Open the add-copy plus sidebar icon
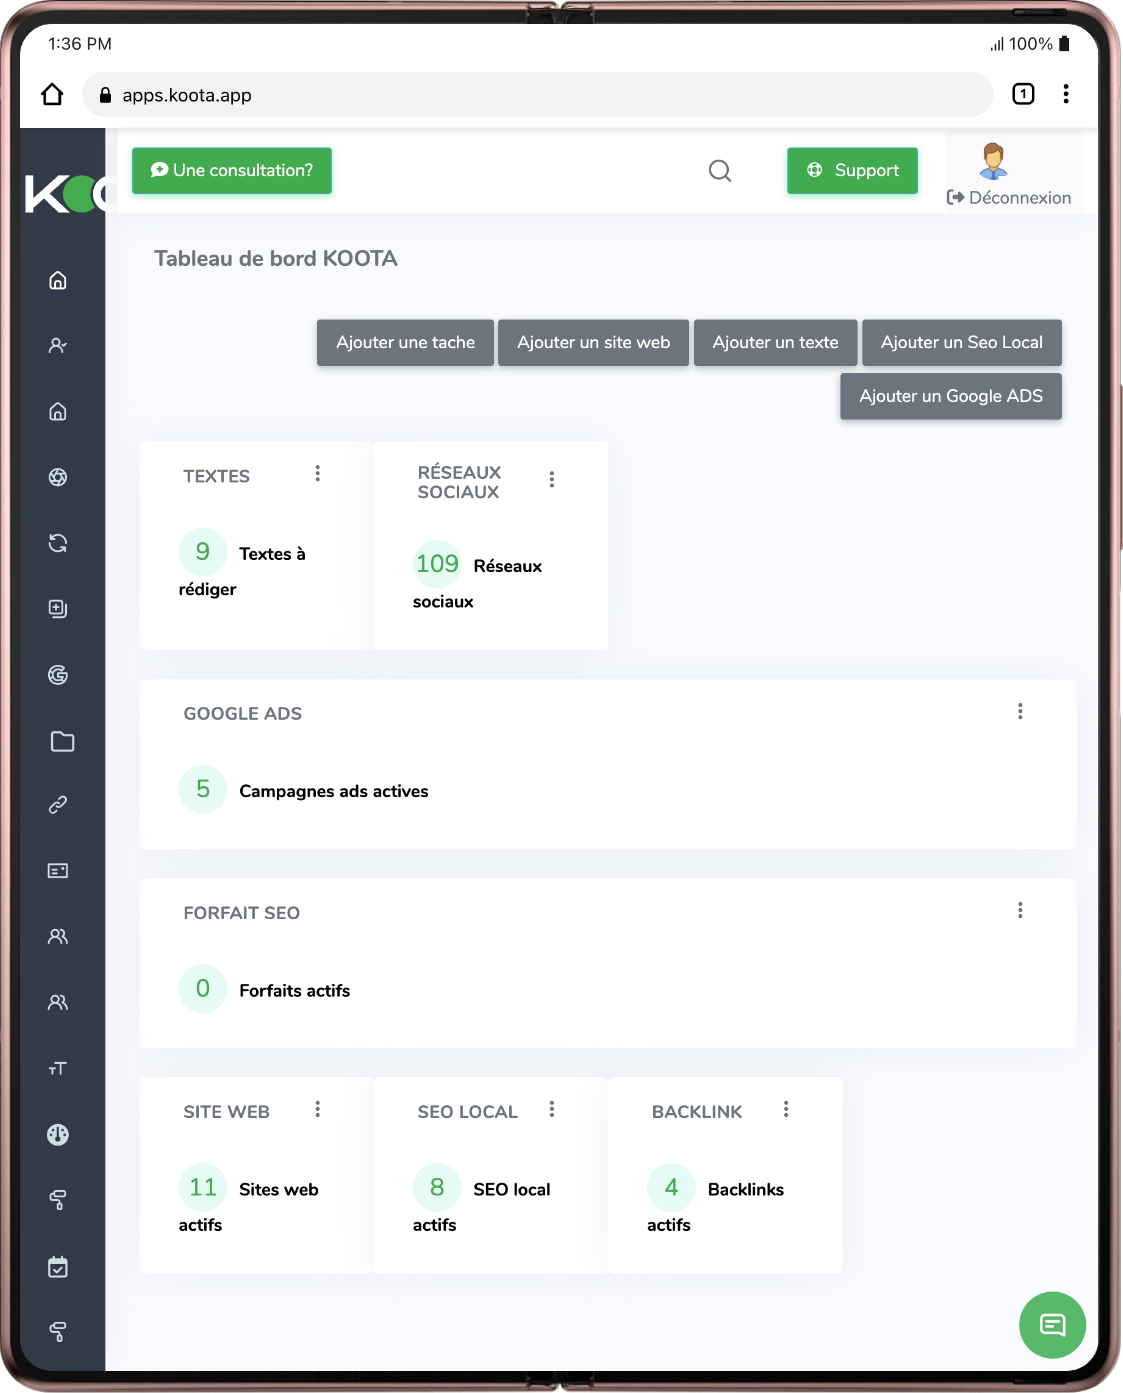Viewport: 1123px width, 1393px height. (x=58, y=609)
